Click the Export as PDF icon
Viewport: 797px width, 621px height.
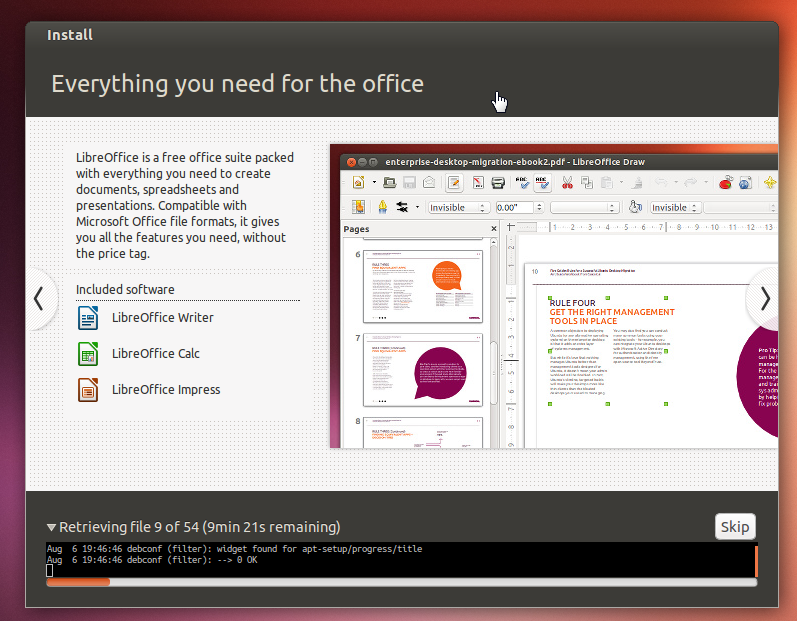click(x=478, y=182)
